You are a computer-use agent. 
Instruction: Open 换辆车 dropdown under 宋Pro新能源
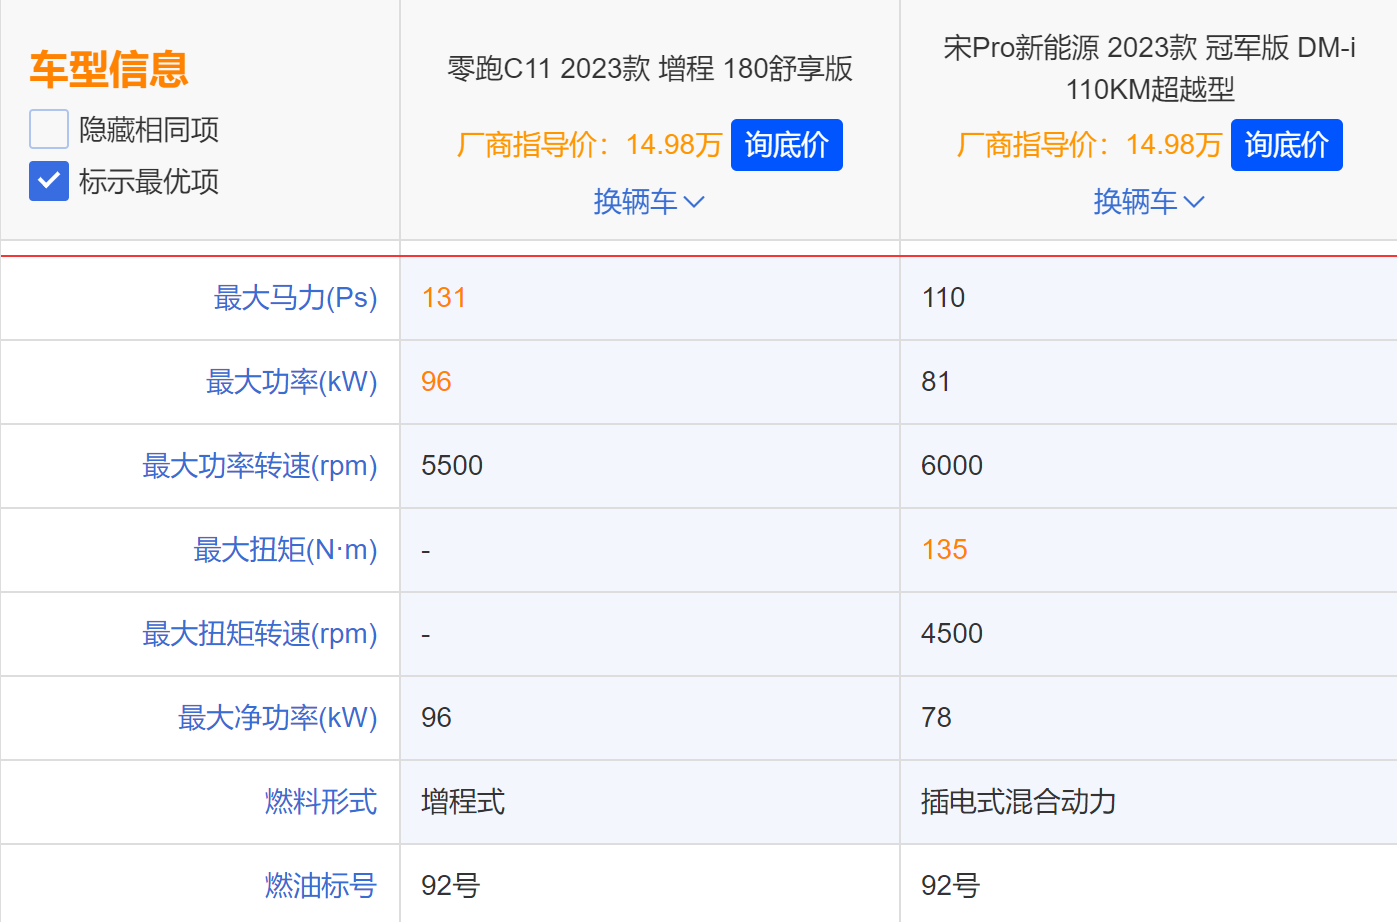[x=1149, y=202]
